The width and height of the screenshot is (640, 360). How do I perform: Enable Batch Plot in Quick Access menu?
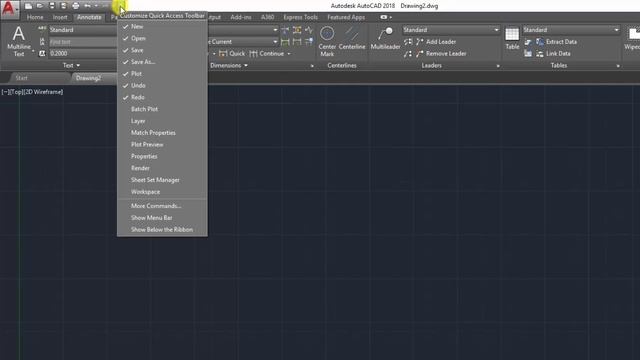point(162,109)
